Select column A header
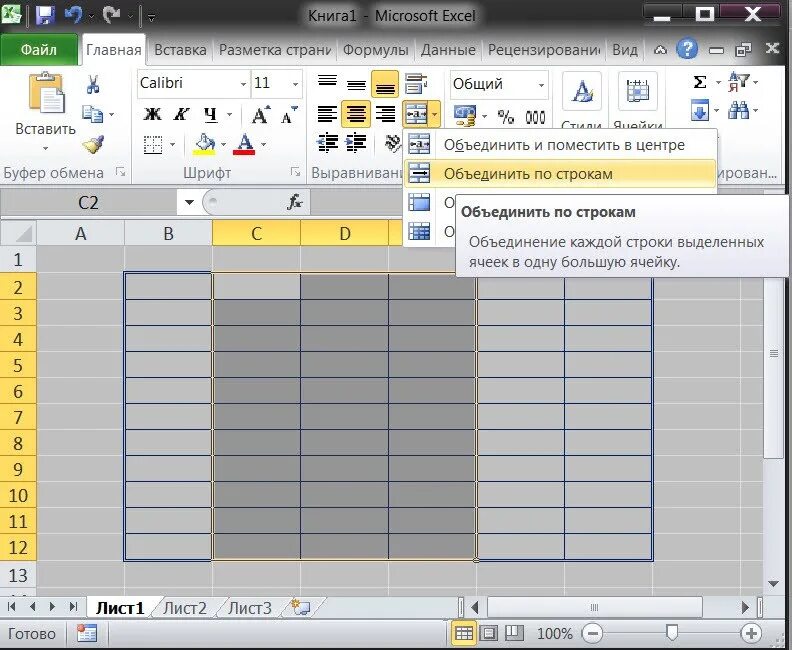This screenshot has width=792, height=650. (x=80, y=233)
